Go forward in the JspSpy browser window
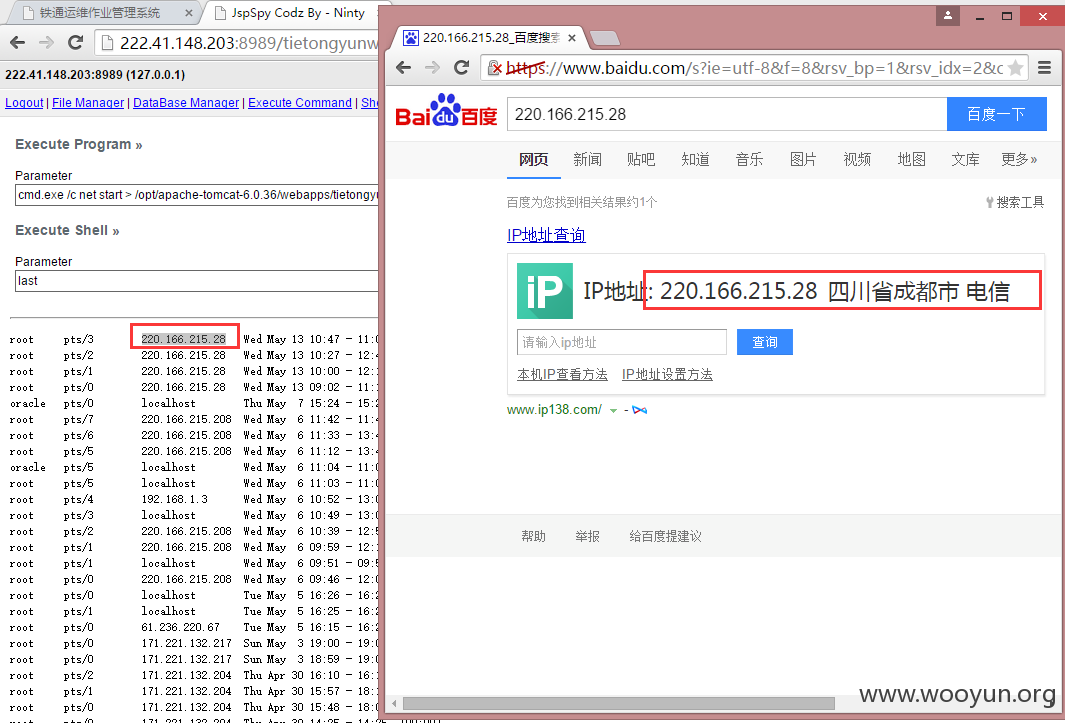Image resolution: width=1065 pixels, height=723 pixels. coord(46,43)
